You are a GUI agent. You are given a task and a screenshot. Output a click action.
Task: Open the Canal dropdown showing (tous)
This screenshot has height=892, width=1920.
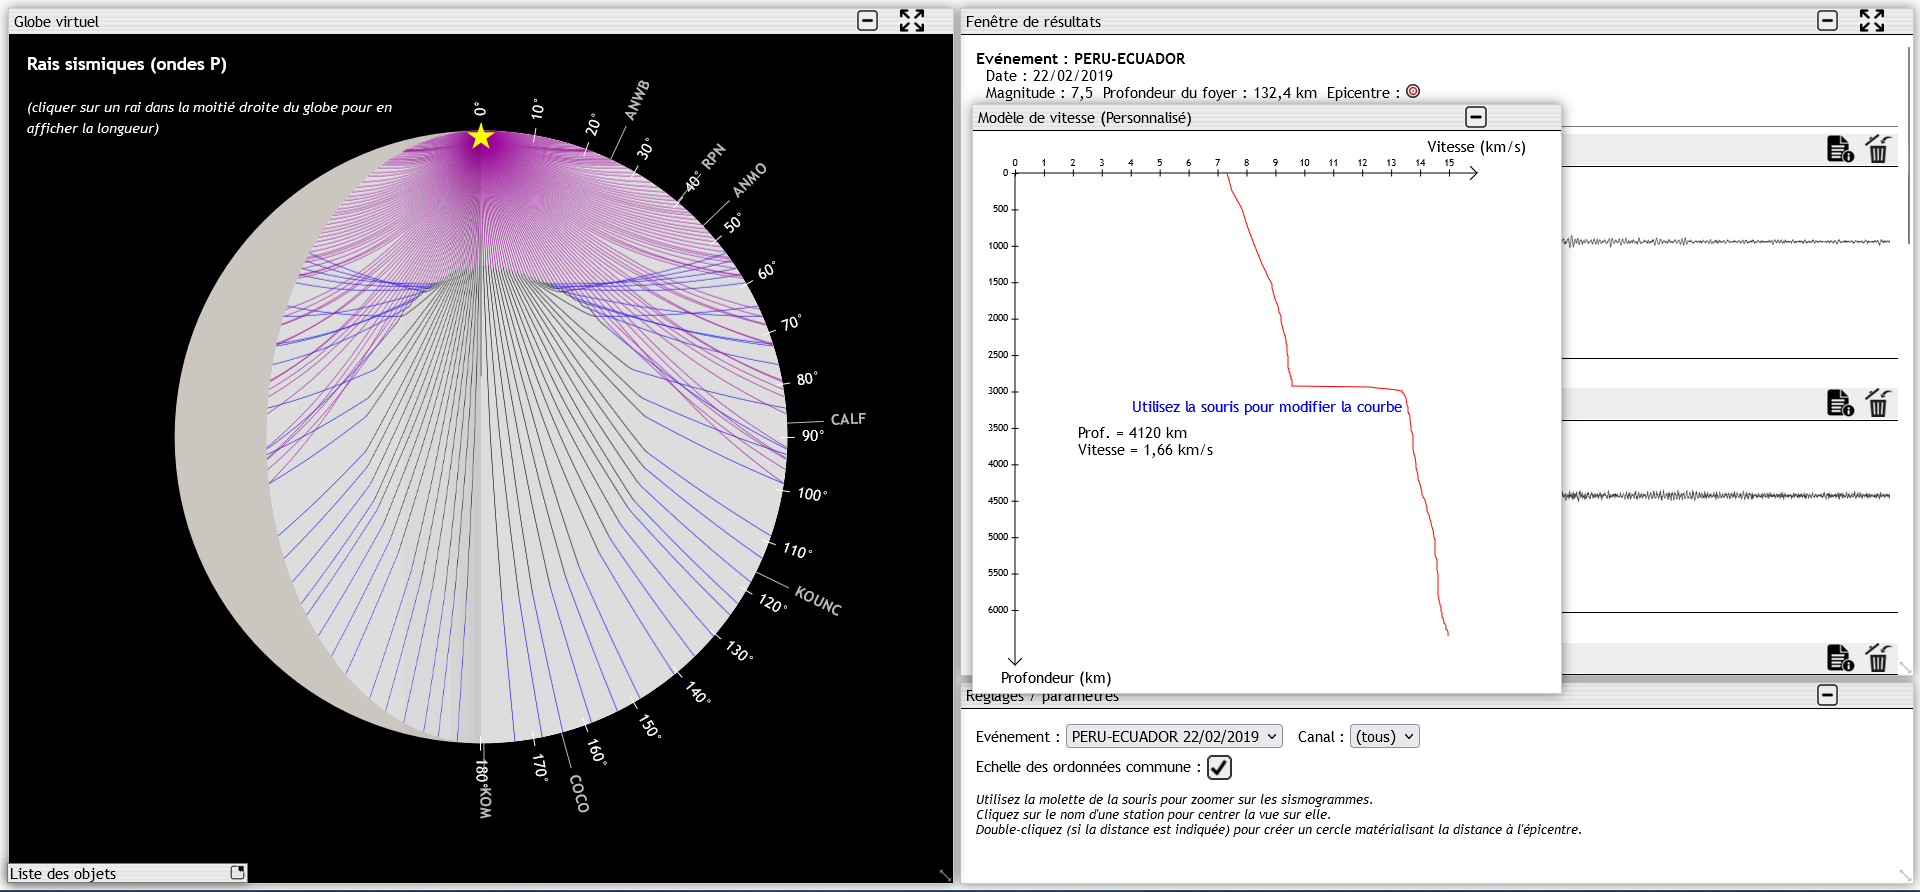pos(1384,737)
